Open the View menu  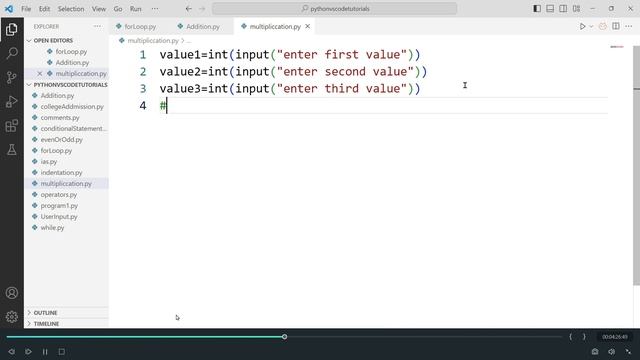99,9
